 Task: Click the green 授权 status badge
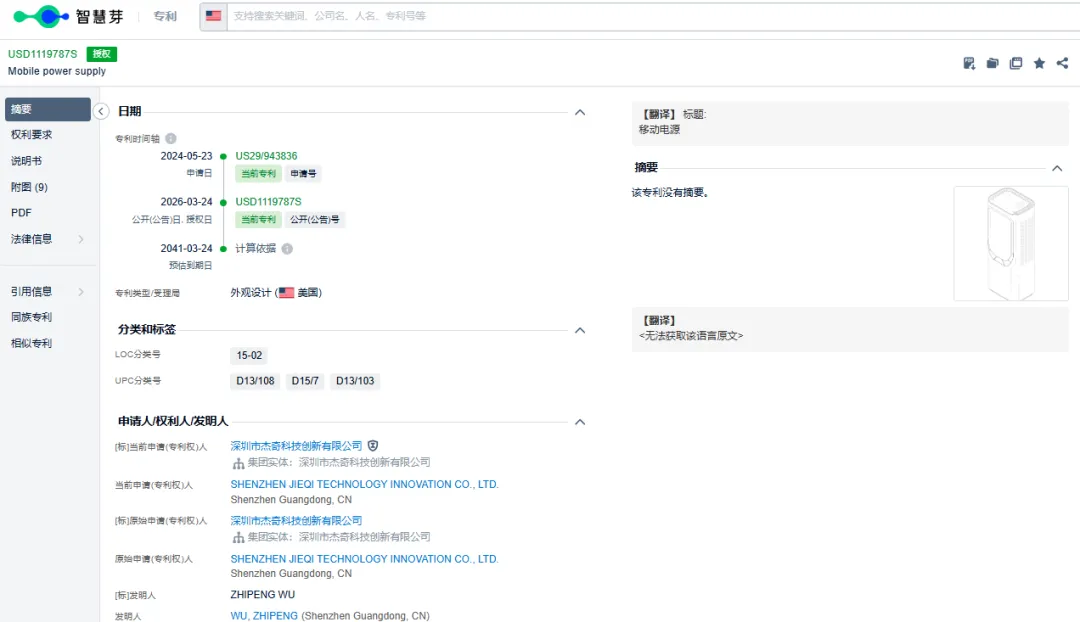(x=101, y=54)
